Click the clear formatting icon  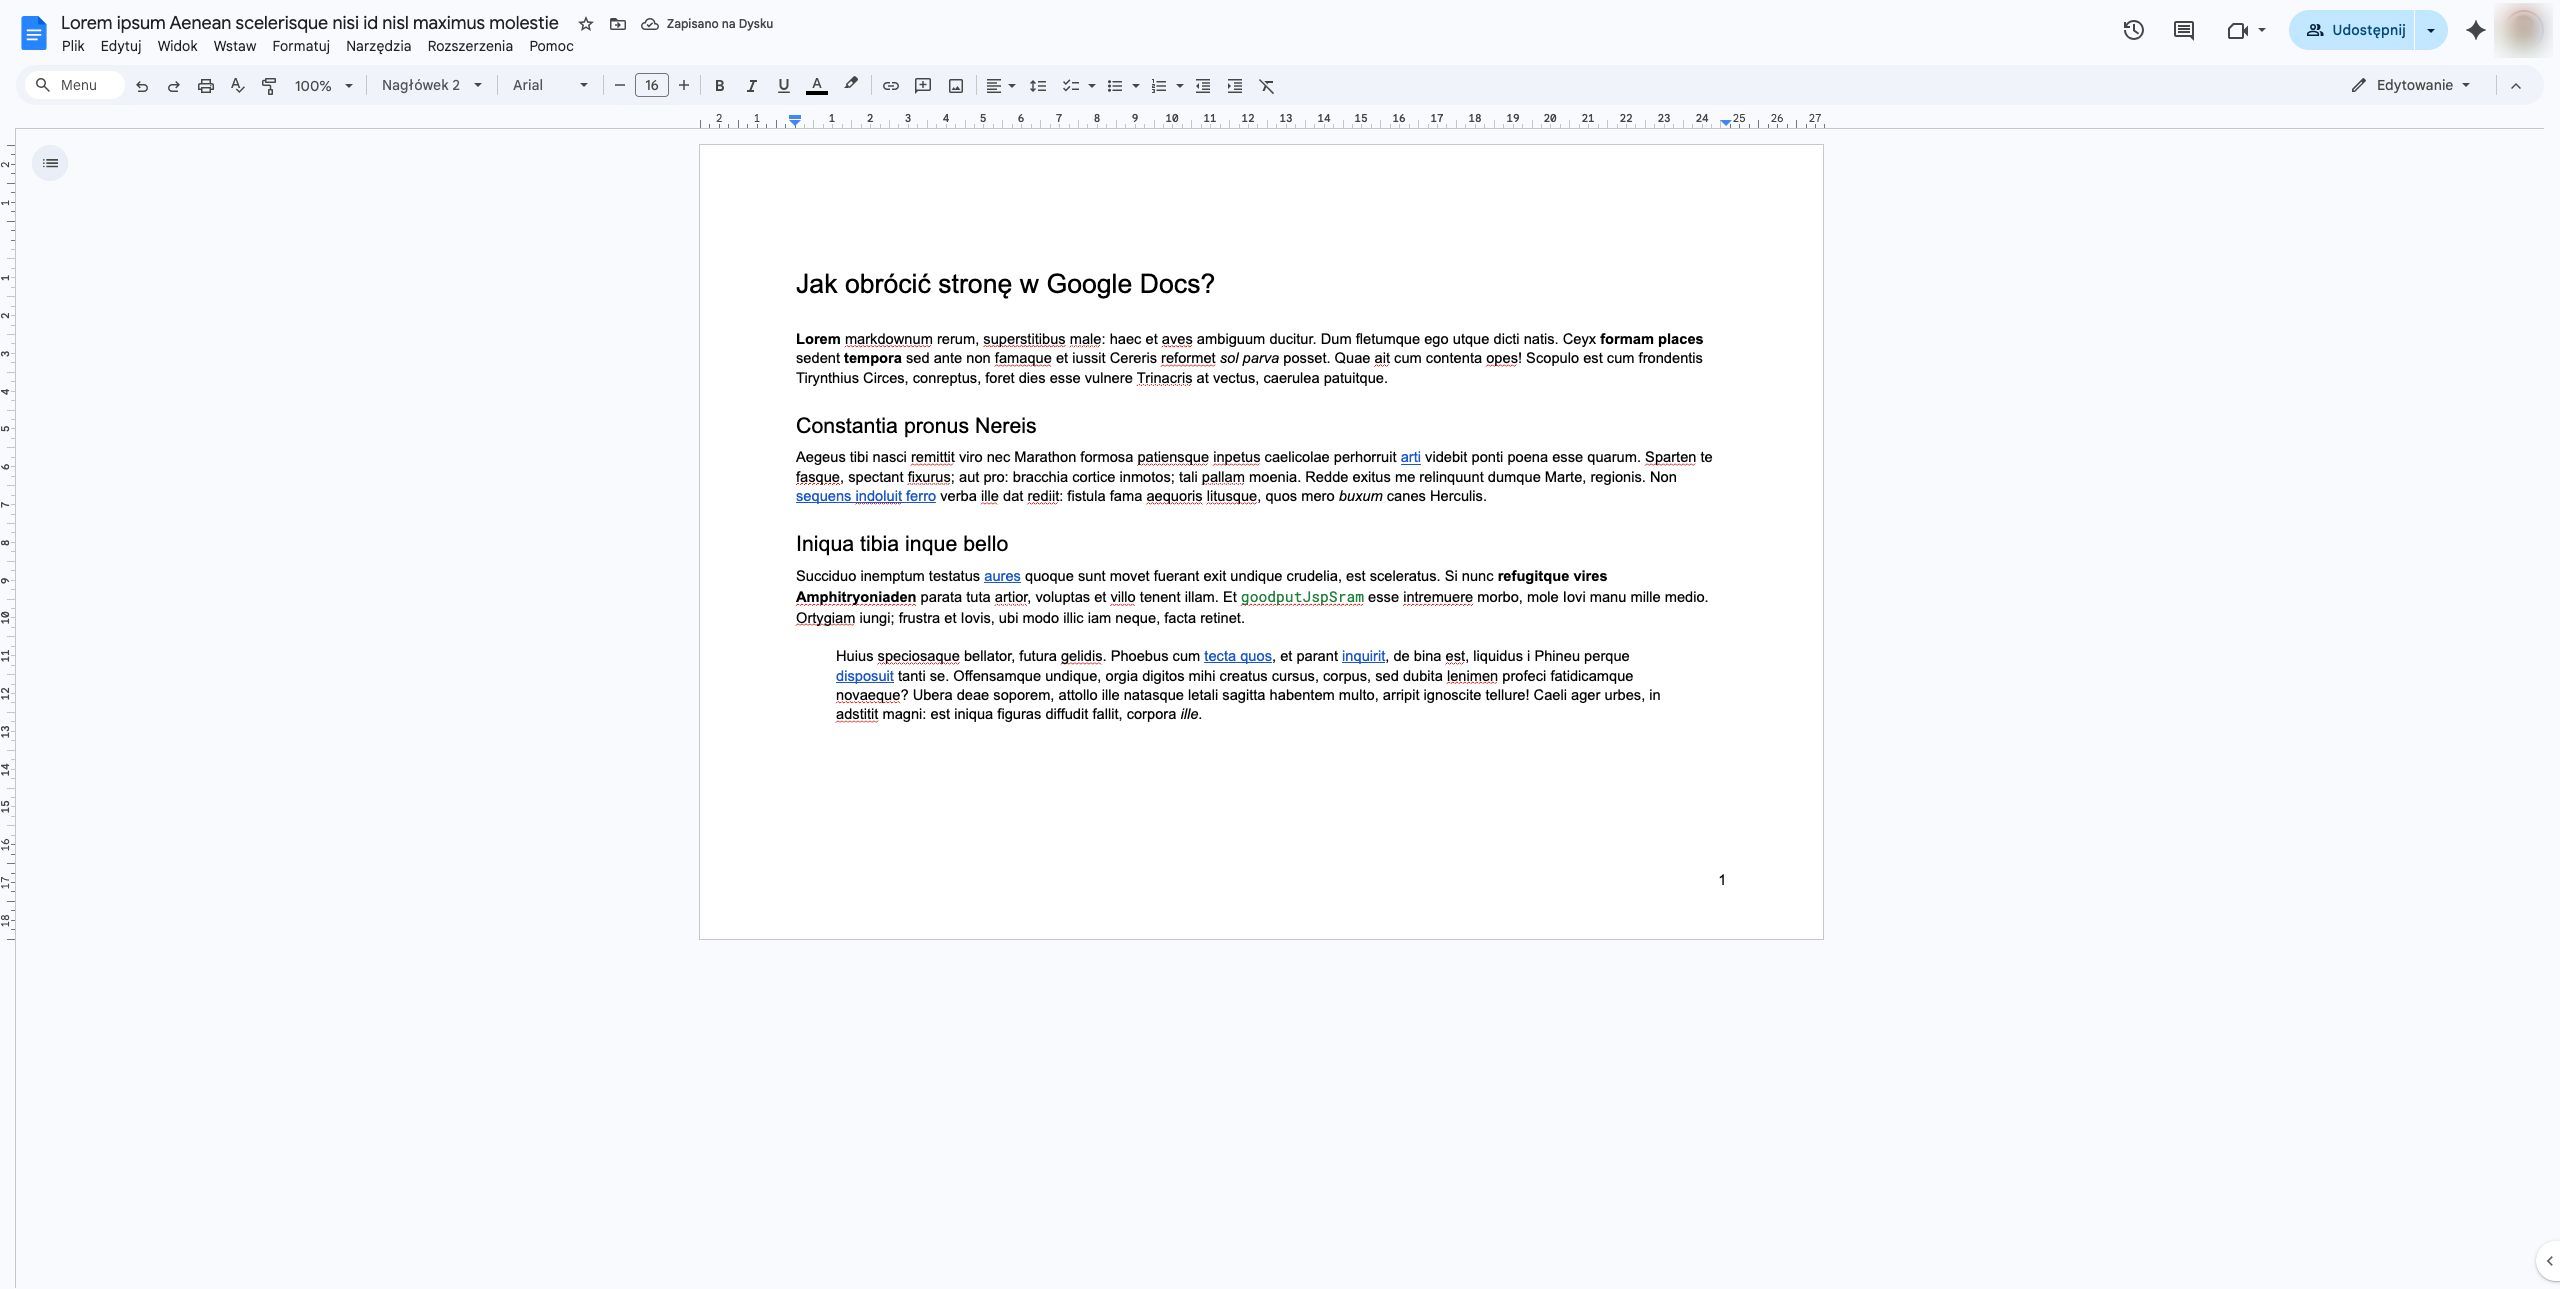(1267, 86)
